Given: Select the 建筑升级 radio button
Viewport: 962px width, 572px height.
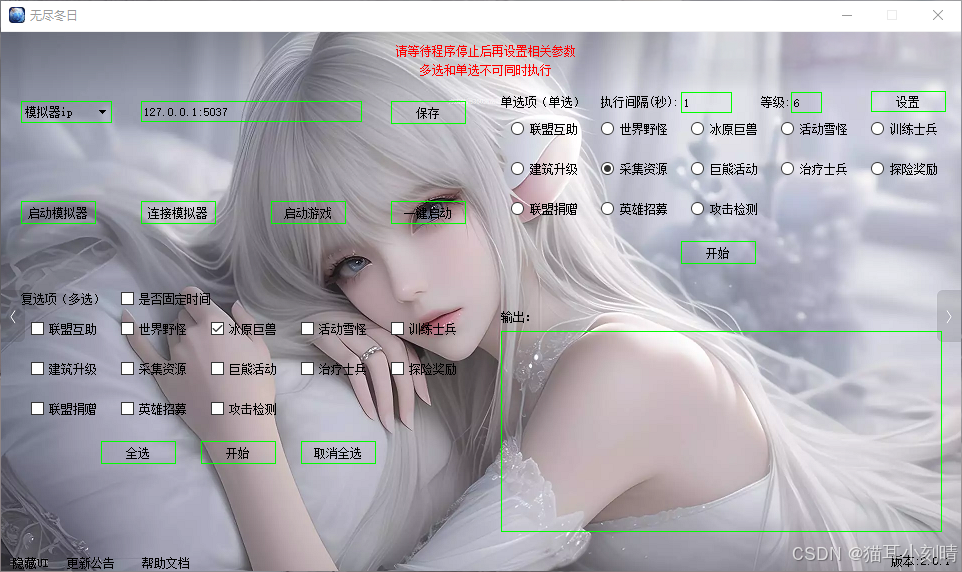Looking at the screenshot, I should click(518, 169).
